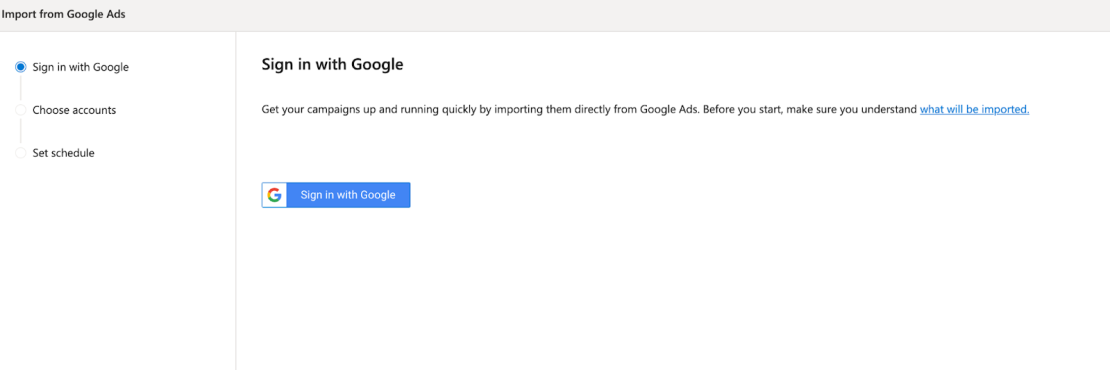Click the blue Sign in with Google button
The width and height of the screenshot is (1110, 370).
336,195
